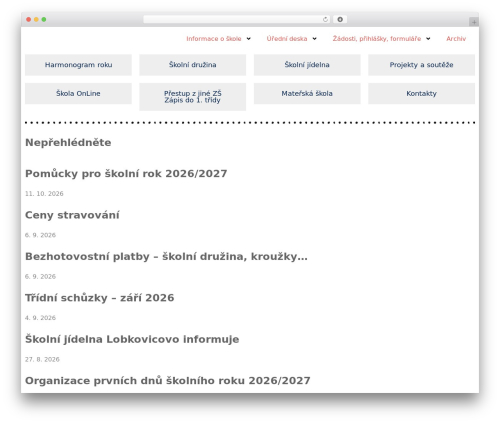This screenshot has width=500, height=423.
Task: Open the Kontakty tile
Action: 421,94
